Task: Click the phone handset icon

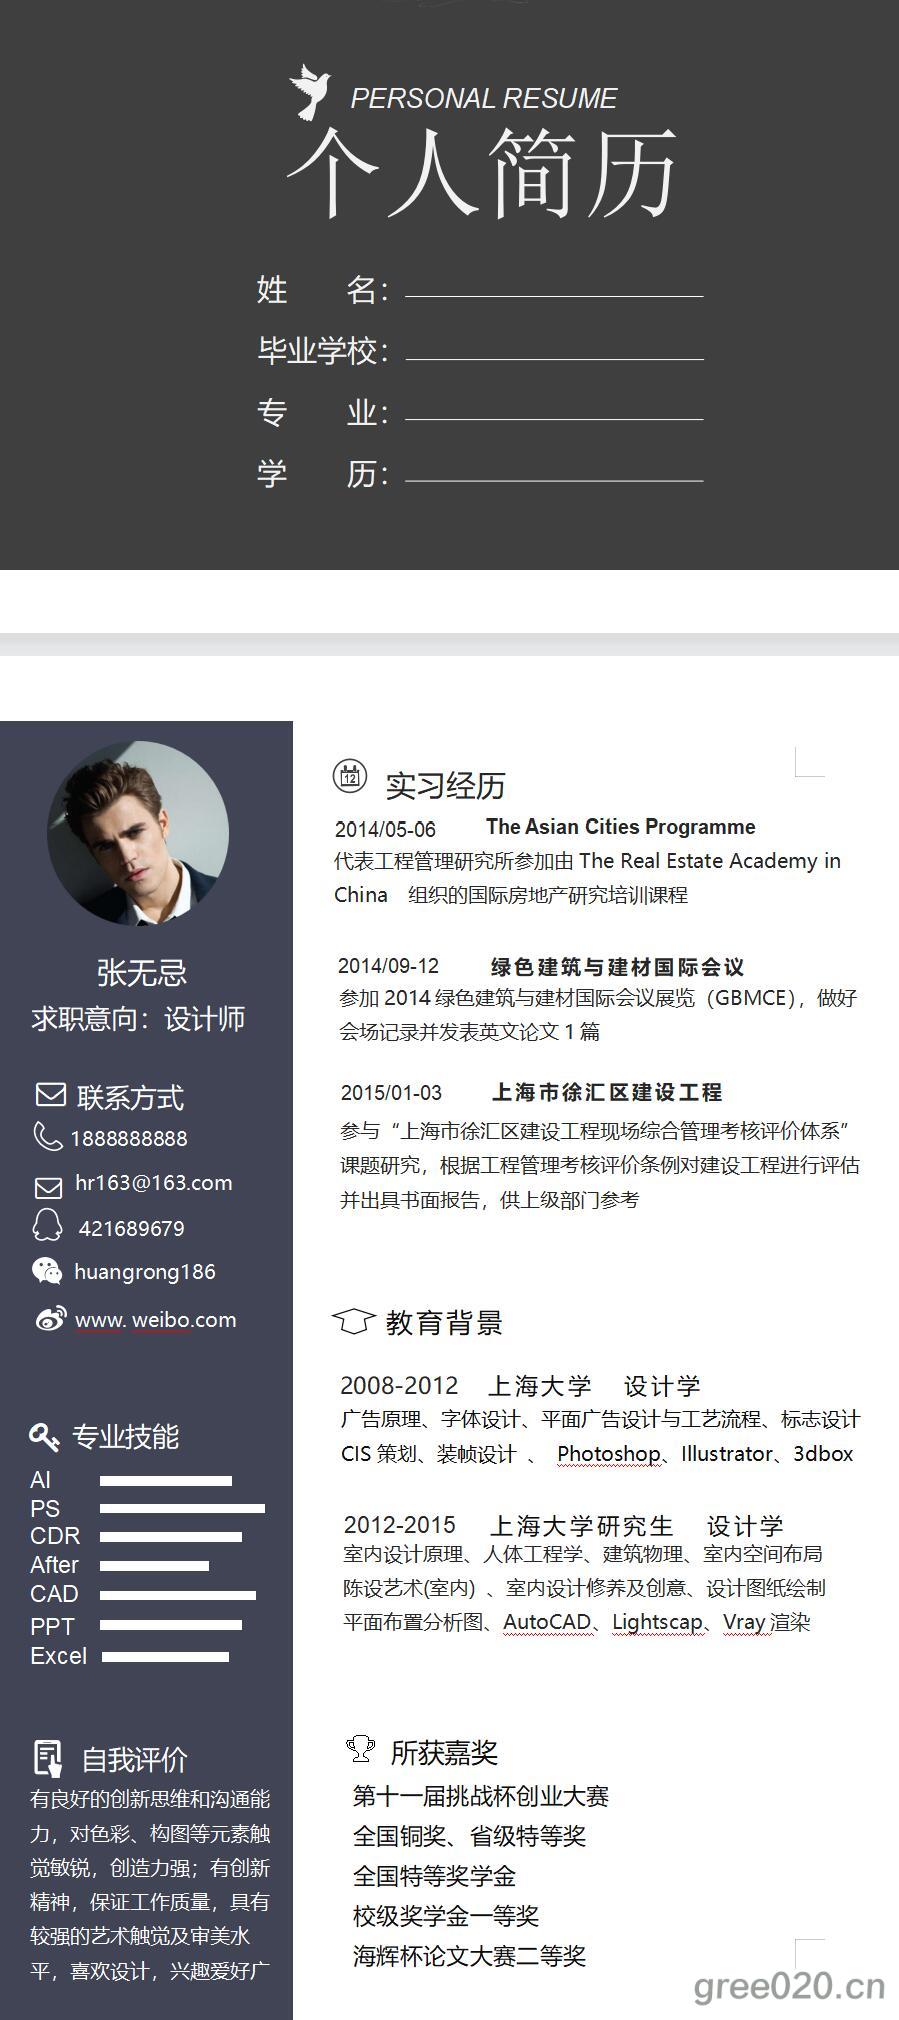Action: tap(47, 1136)
